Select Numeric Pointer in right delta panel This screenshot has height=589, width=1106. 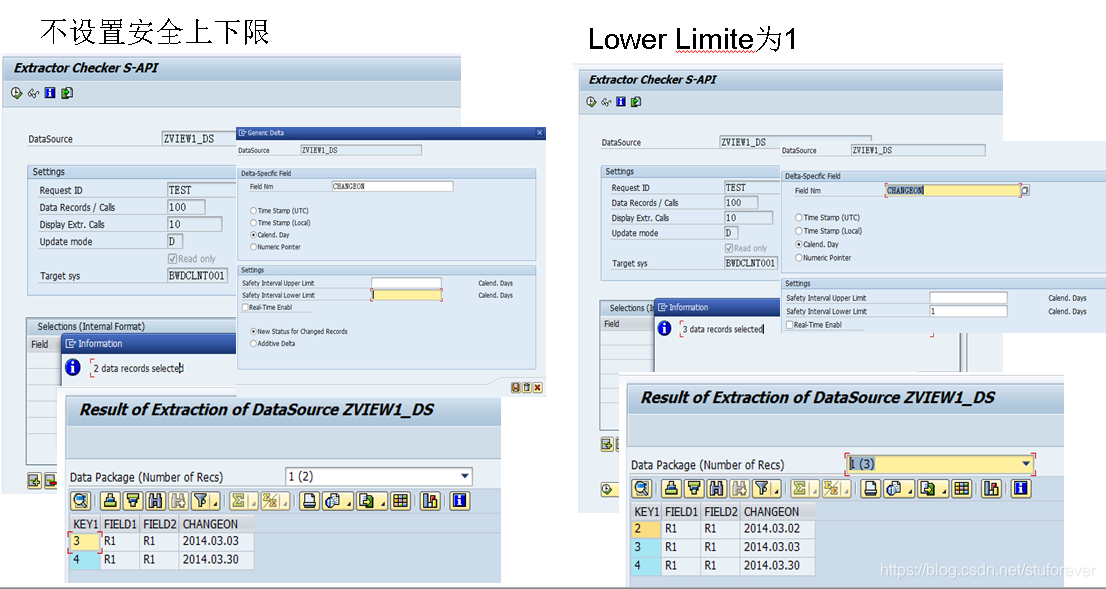tap(799, 258)
